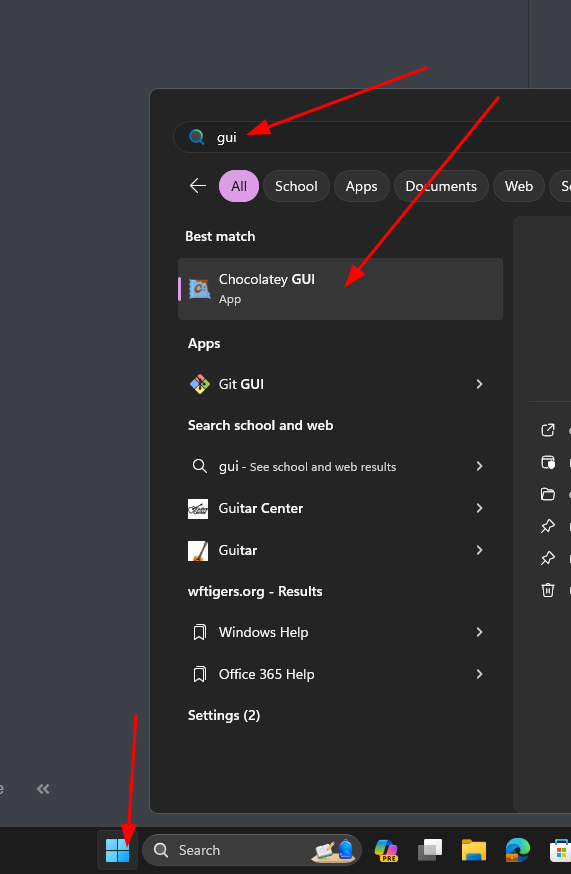Viewport: 571px width, 874px height.
Task: Click the Search school and web heading
Action: tap(260, 425)
